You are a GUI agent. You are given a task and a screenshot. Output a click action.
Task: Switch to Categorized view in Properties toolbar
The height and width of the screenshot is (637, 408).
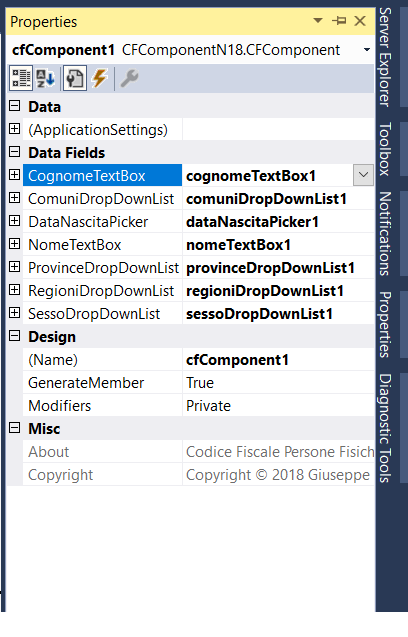pos(21,78)
